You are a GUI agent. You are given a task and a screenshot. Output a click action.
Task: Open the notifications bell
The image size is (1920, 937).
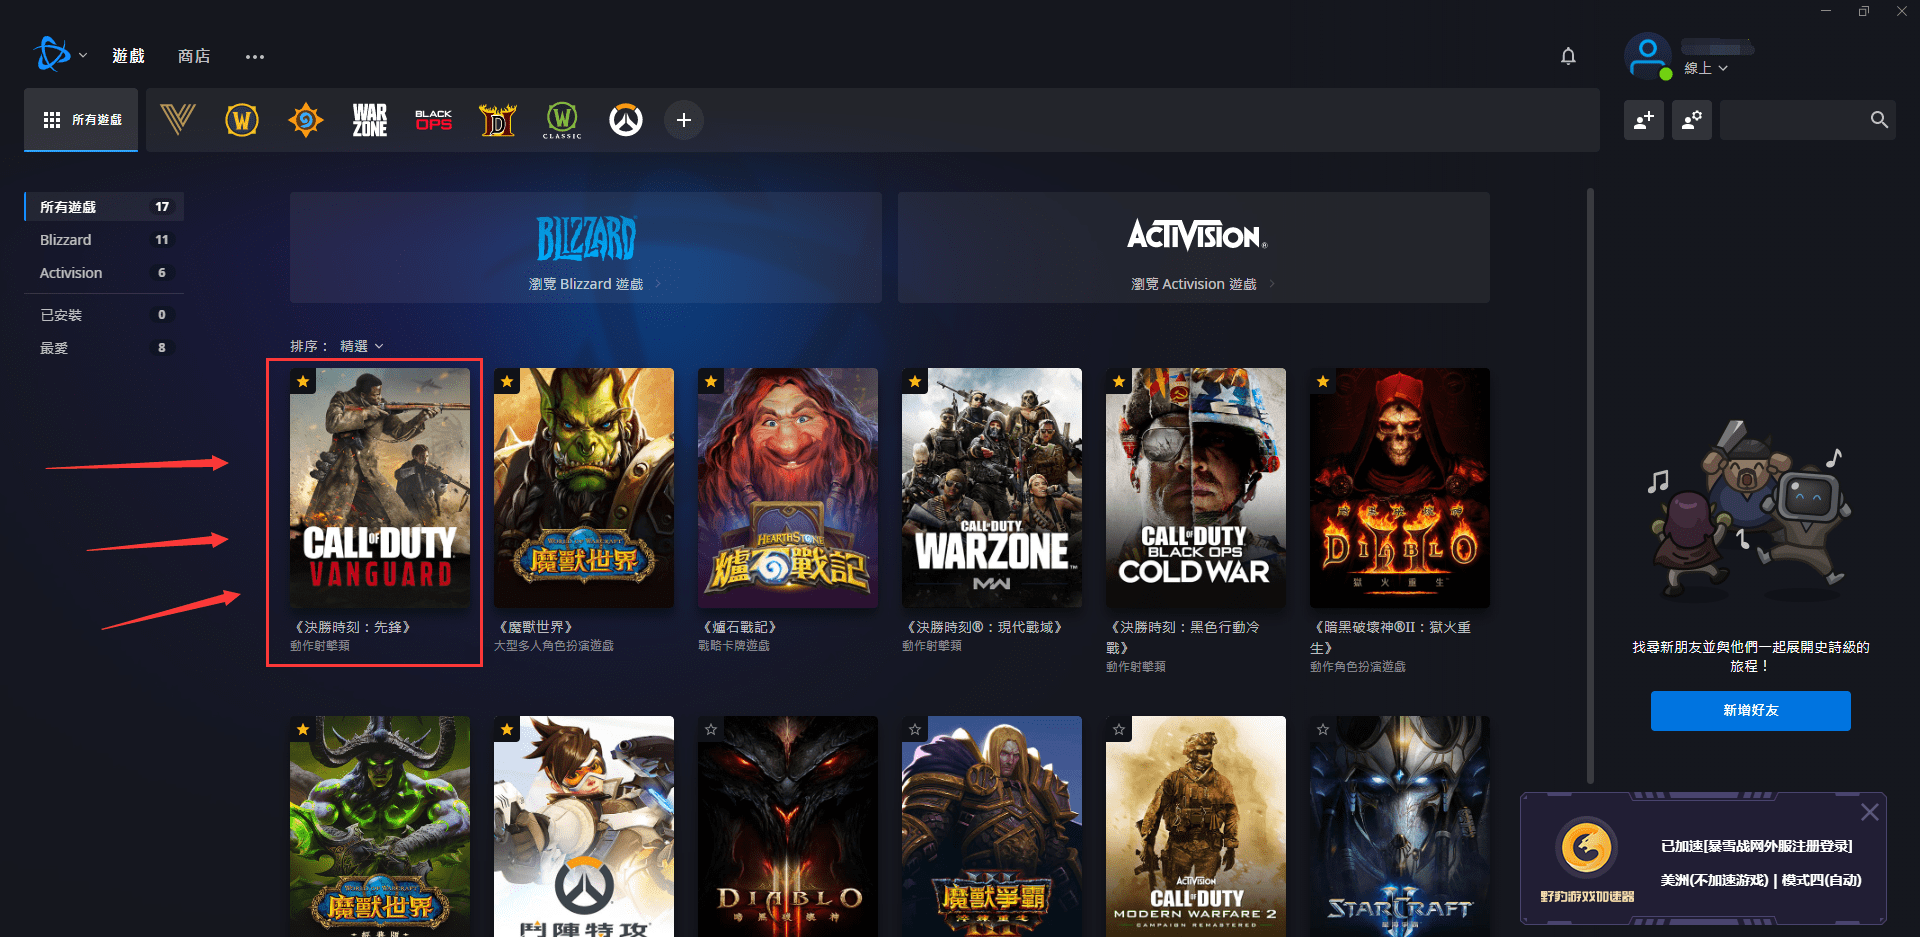point(1568,56)
